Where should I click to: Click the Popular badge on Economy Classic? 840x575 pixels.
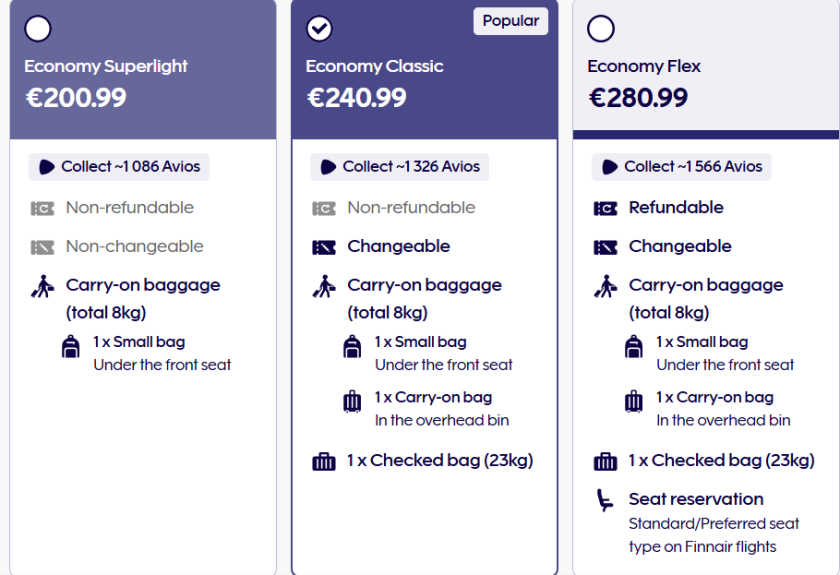pyautogui.click(x=510, y=21)
